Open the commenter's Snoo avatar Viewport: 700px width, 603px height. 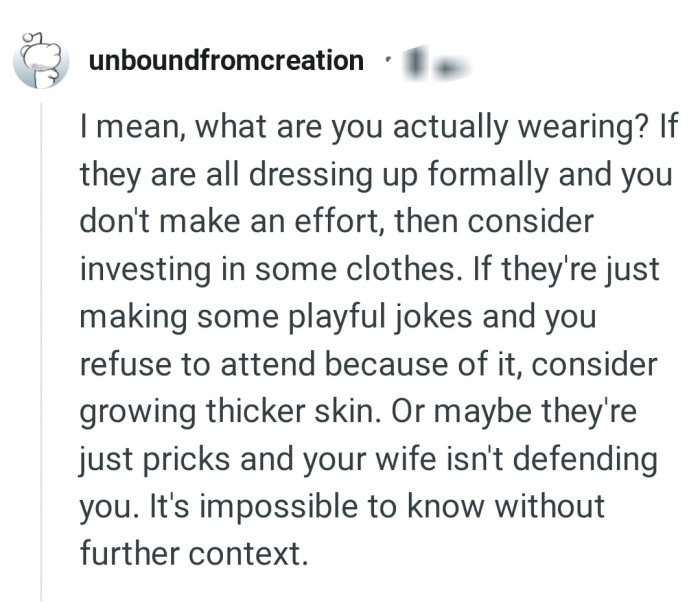[40, 60]
